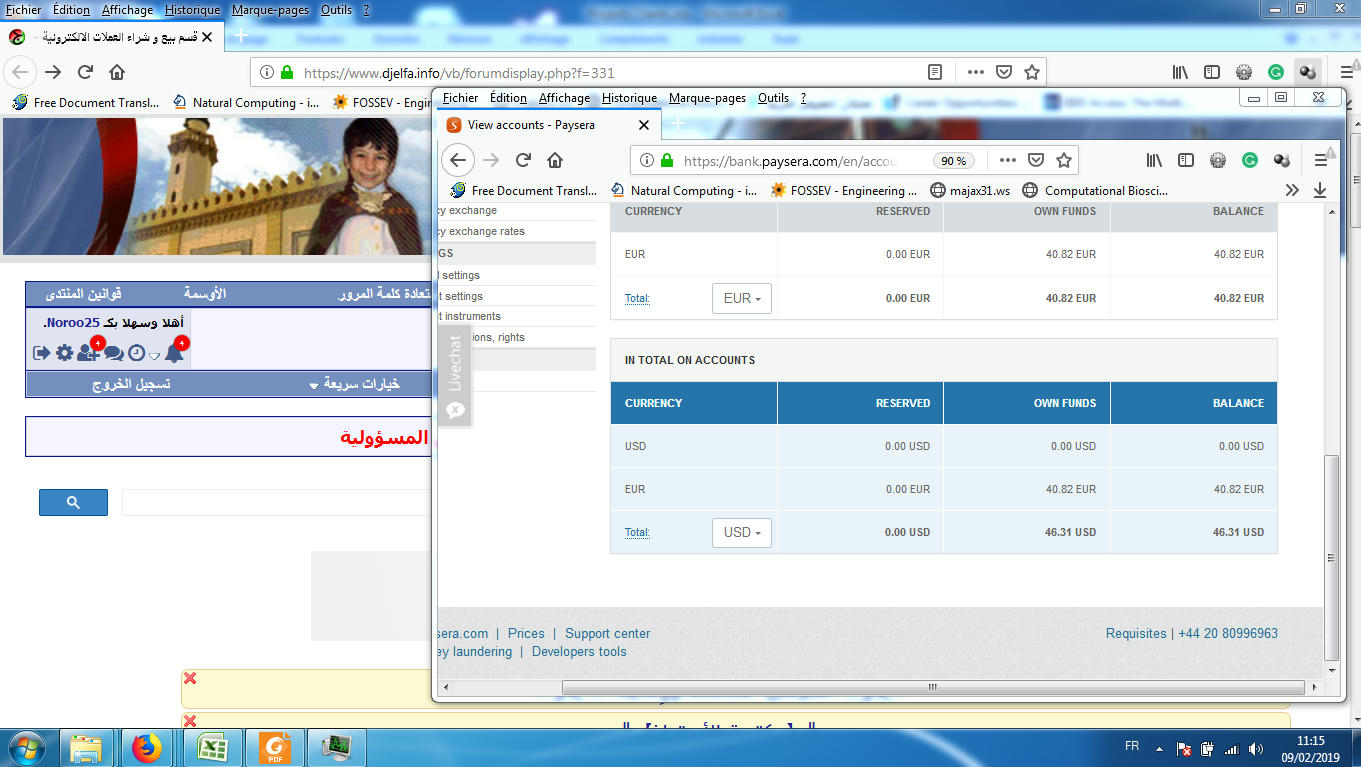Open Support center footer link

click(607, 633)
